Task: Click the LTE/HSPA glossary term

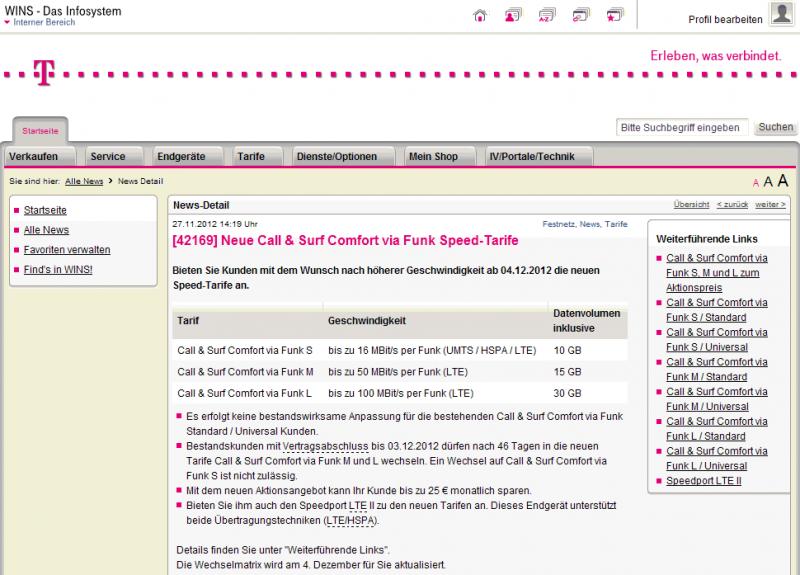Action: pyautogui.click(x=351, y=521)
